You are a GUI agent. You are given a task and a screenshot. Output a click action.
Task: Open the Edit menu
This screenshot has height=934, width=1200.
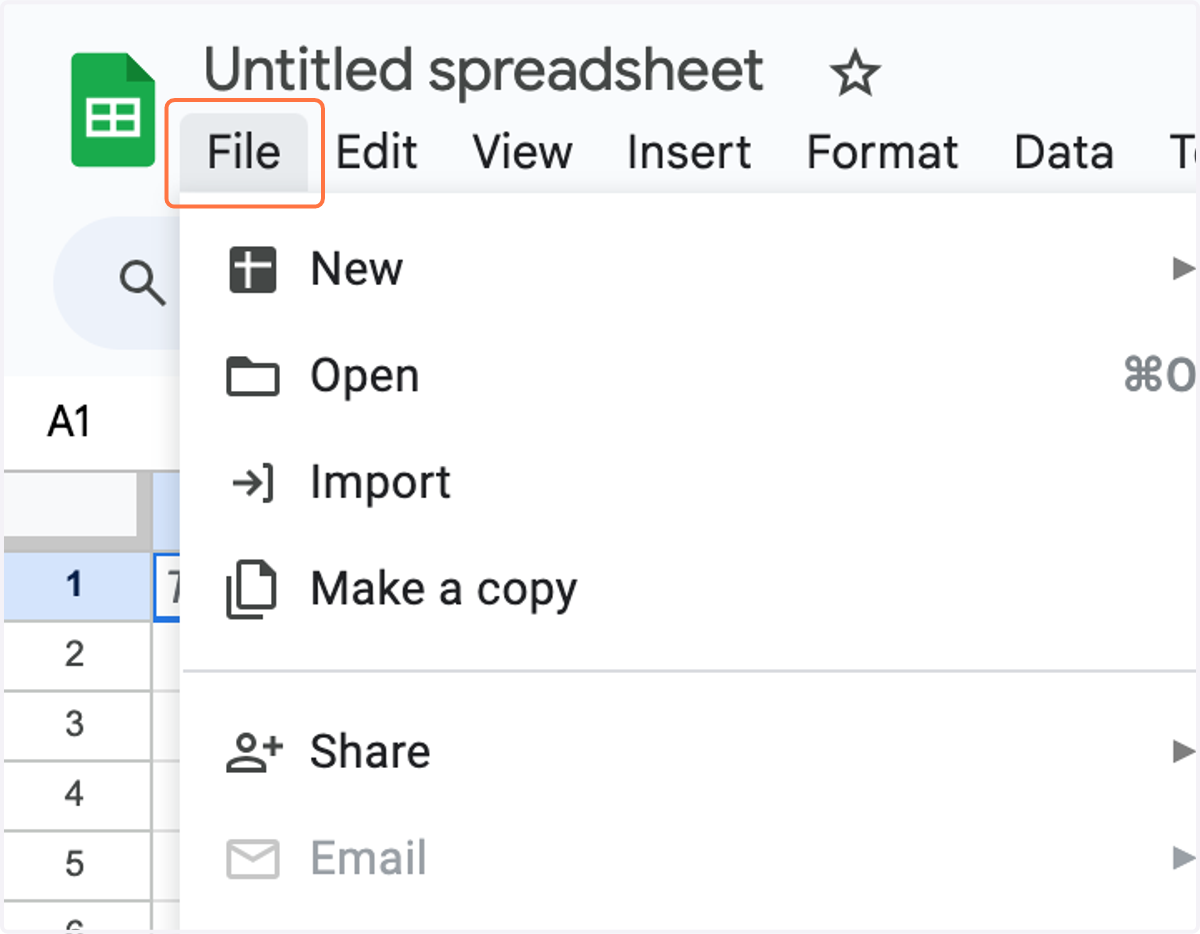(376, 153)
